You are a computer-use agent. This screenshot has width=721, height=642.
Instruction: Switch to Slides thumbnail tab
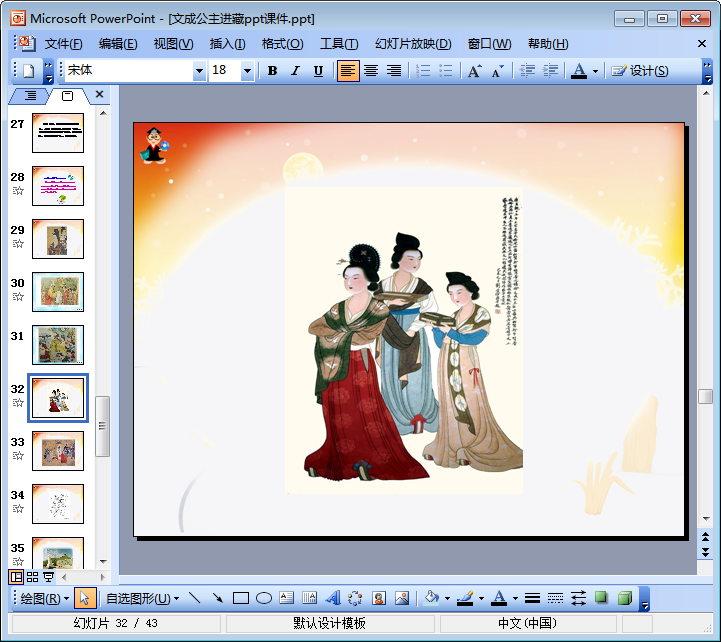point(68,96)
